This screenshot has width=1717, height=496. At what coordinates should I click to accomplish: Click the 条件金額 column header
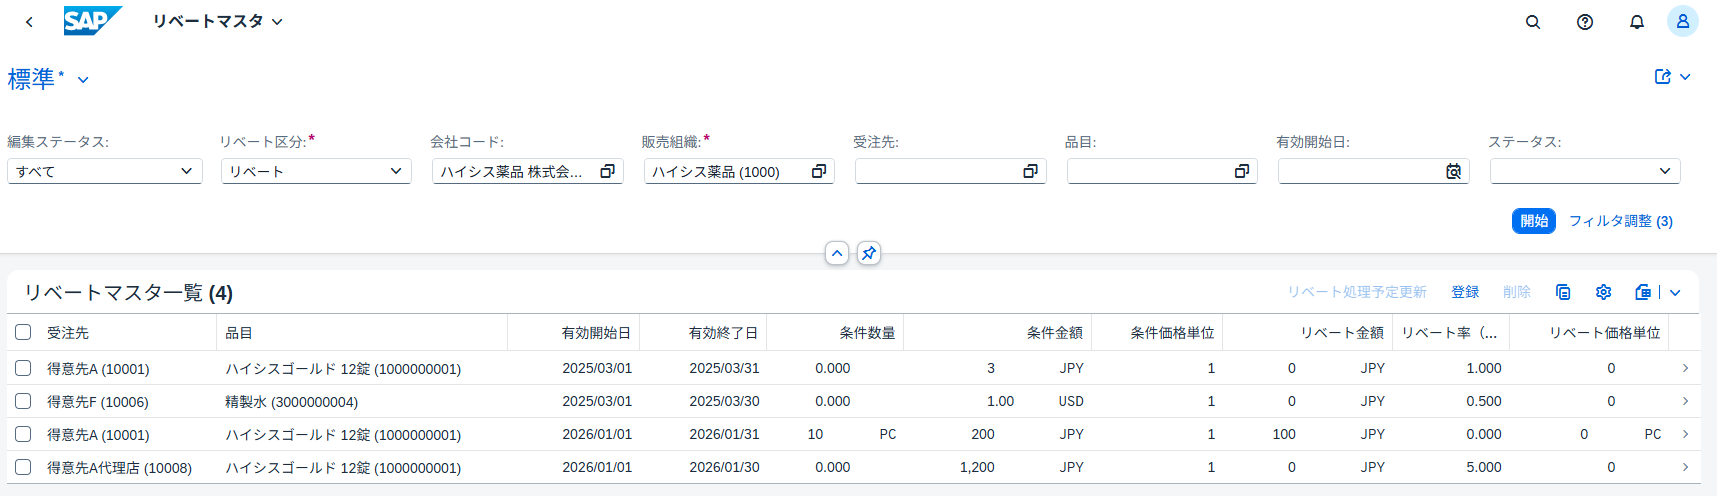pyautogui.click(x=998, y=332)
